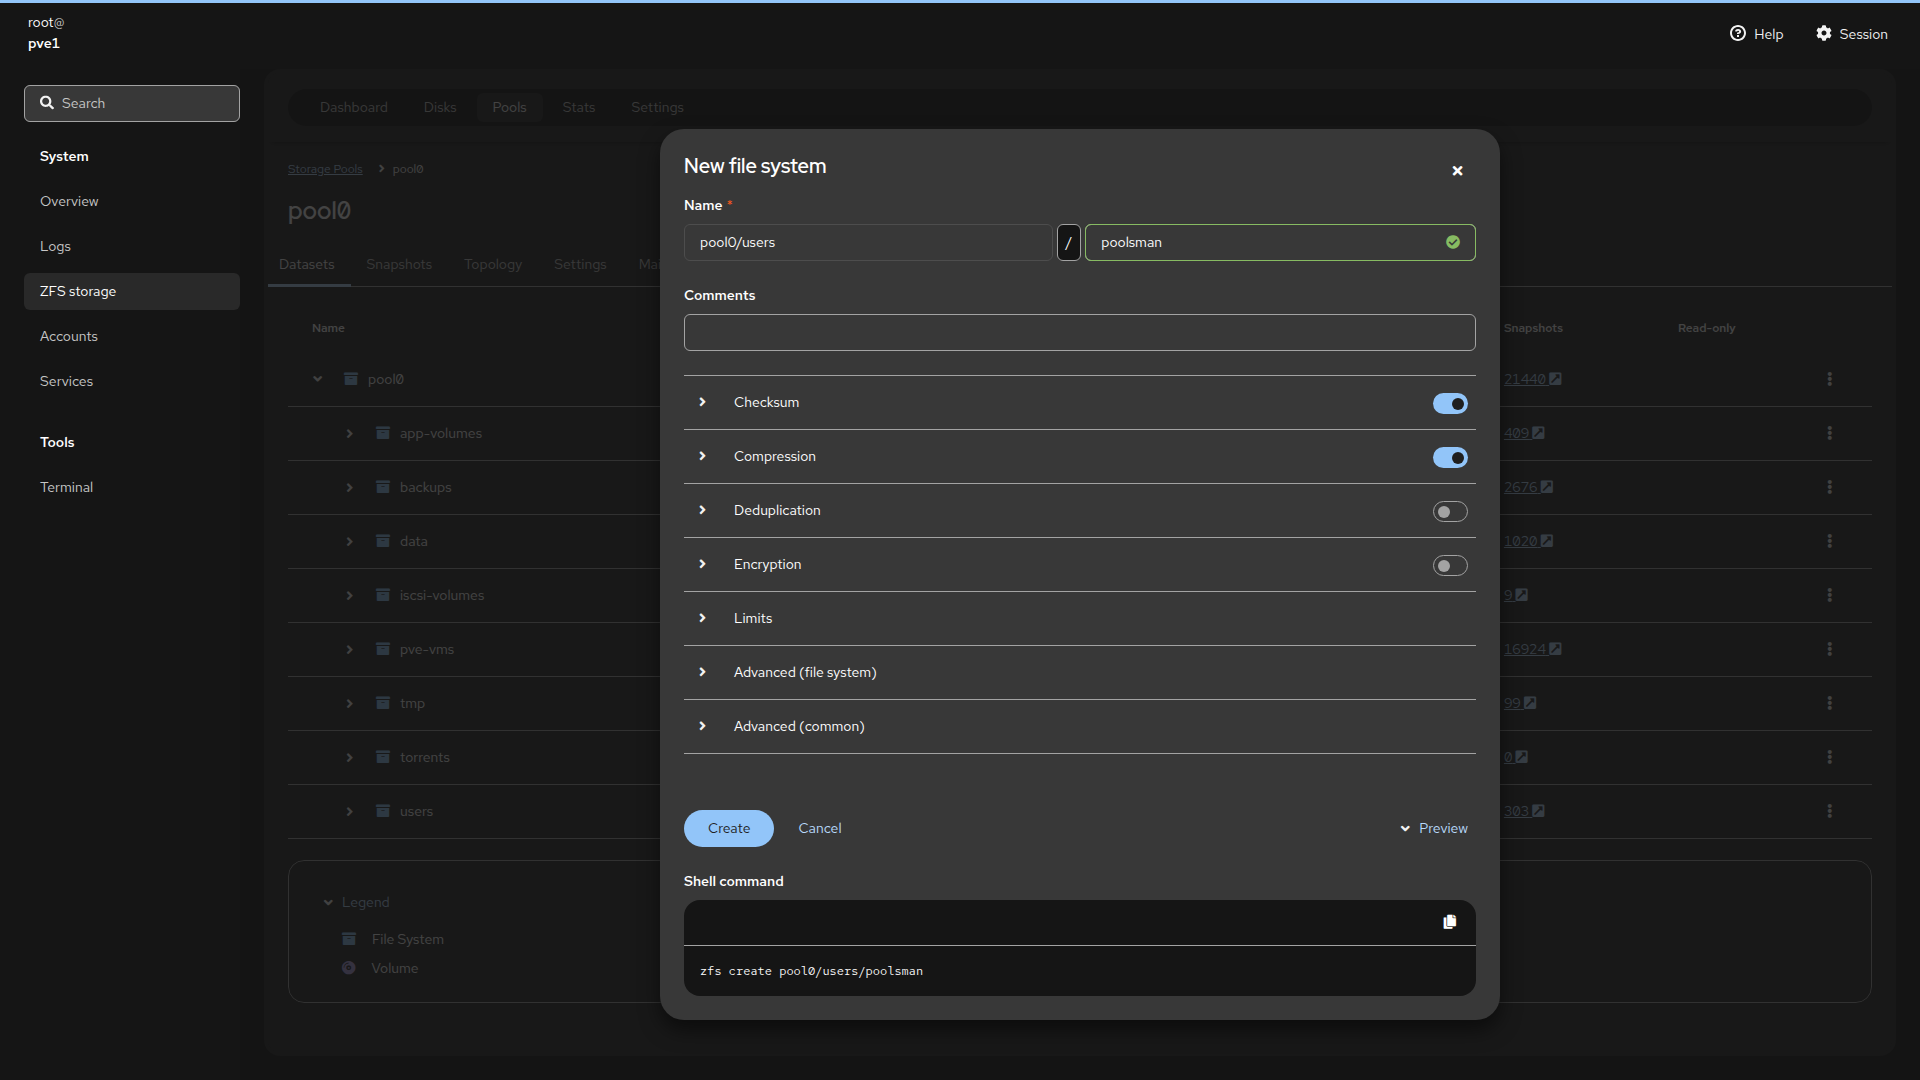Enable the Deduplication switch
The height and width of the screenshot is (1080, 1920).
[x=1449, y=512]
